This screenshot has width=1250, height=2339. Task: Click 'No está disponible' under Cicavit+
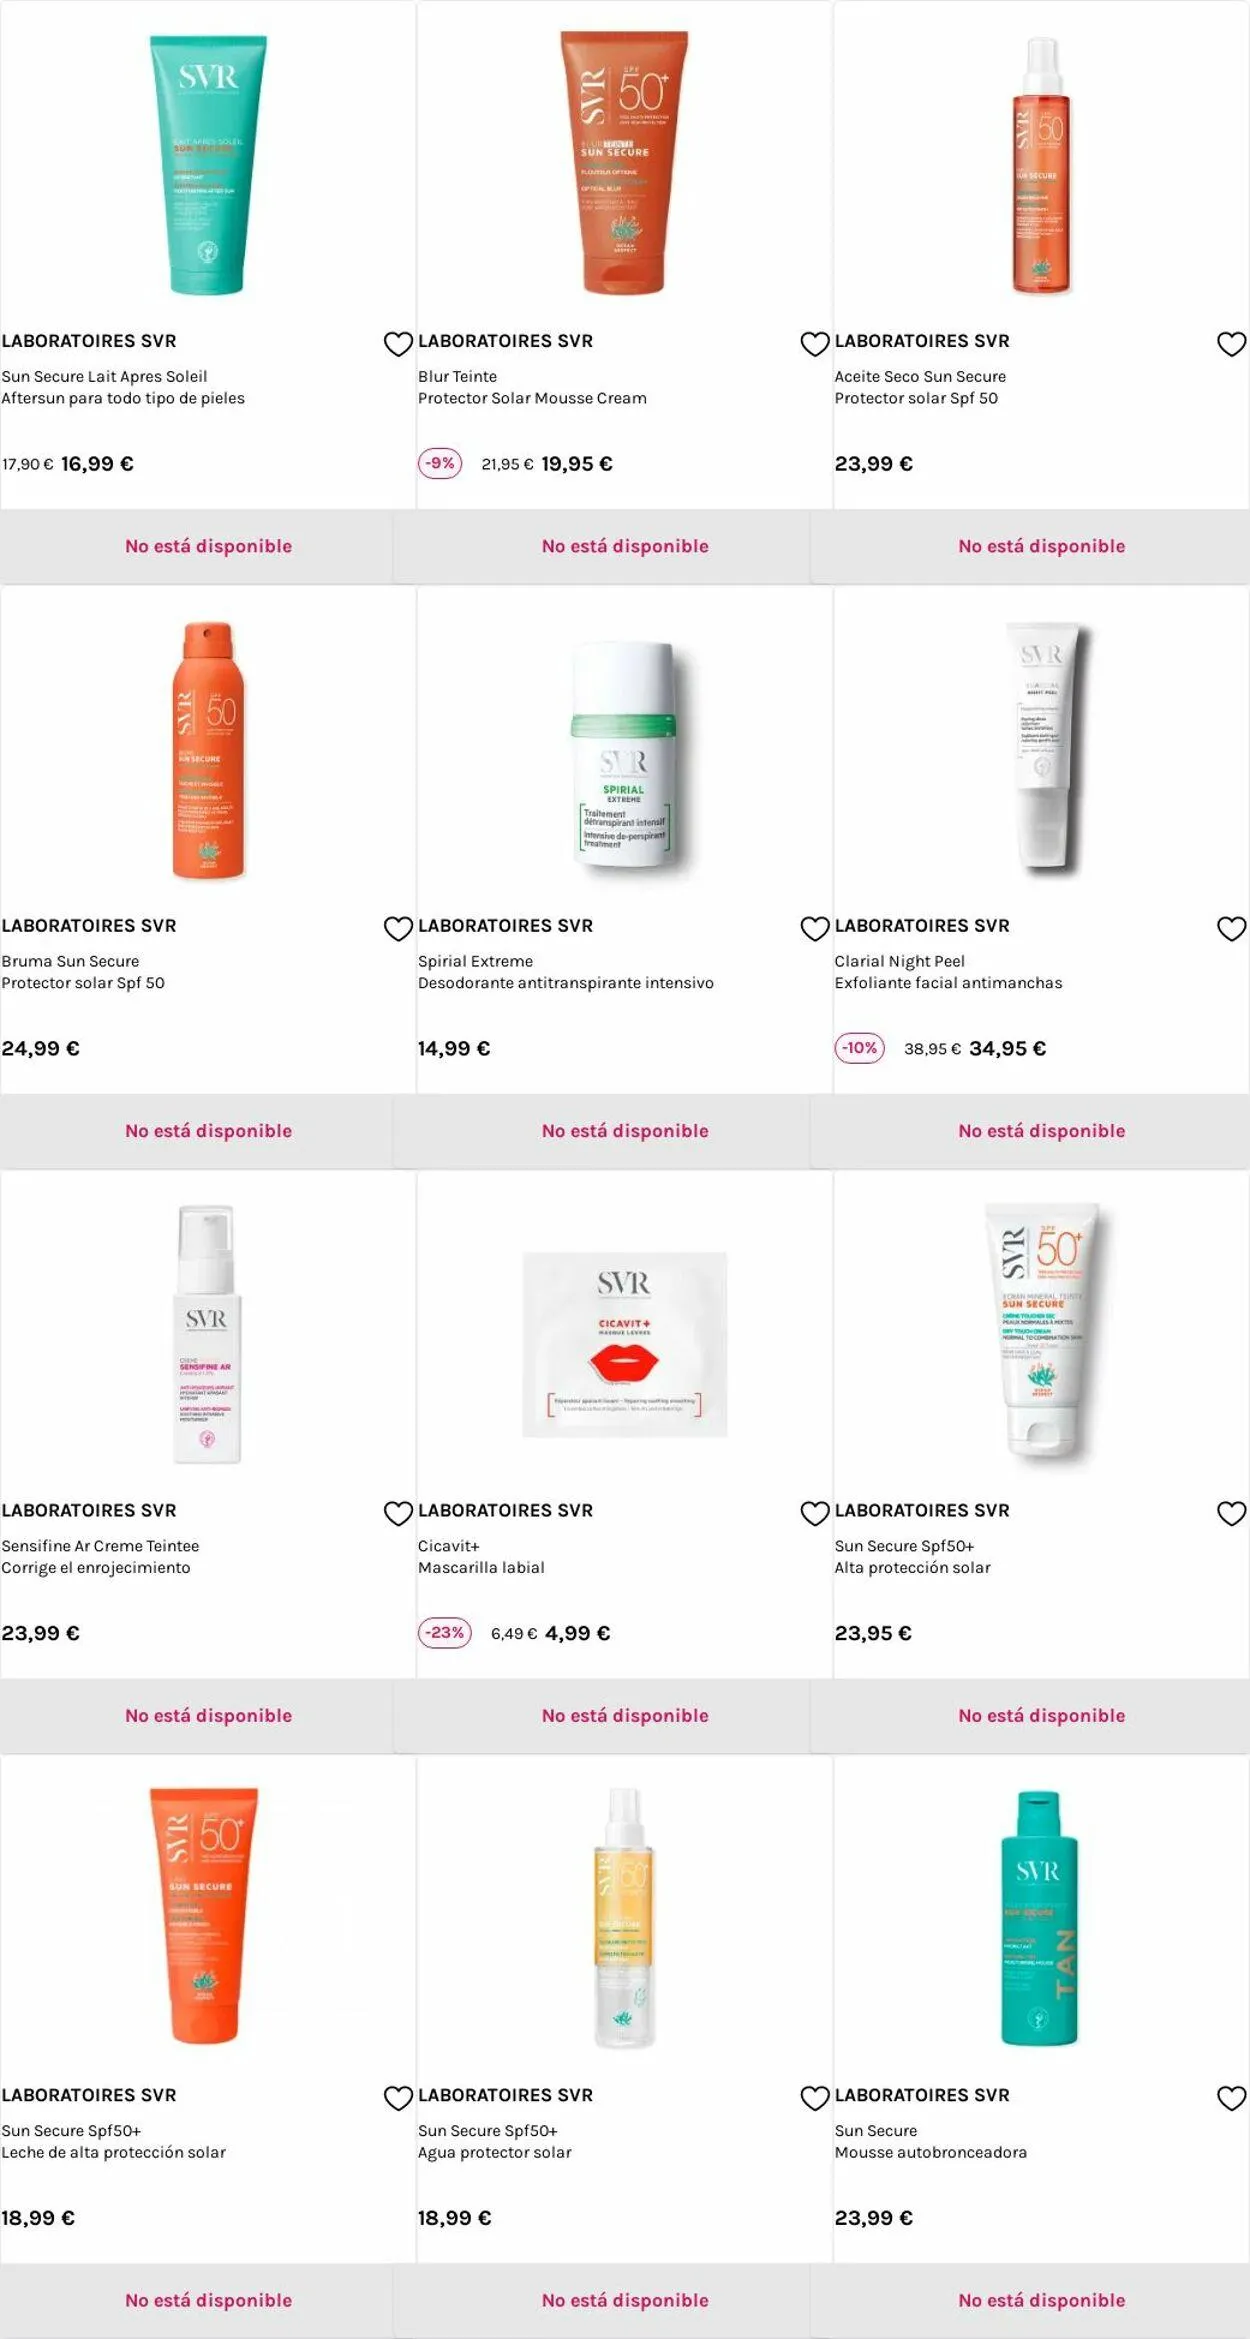[x=625, y=1716]
